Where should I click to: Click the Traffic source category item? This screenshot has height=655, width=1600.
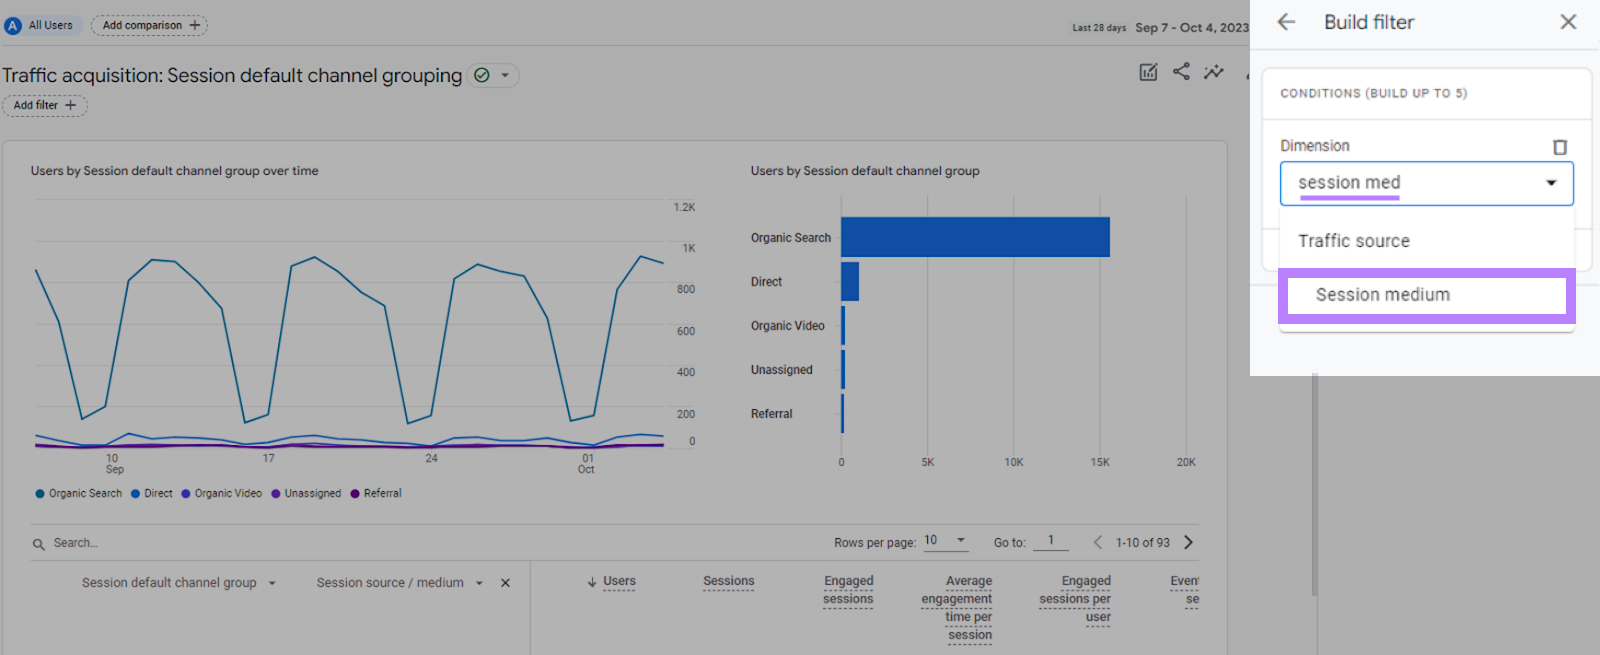pos(1354,241)
